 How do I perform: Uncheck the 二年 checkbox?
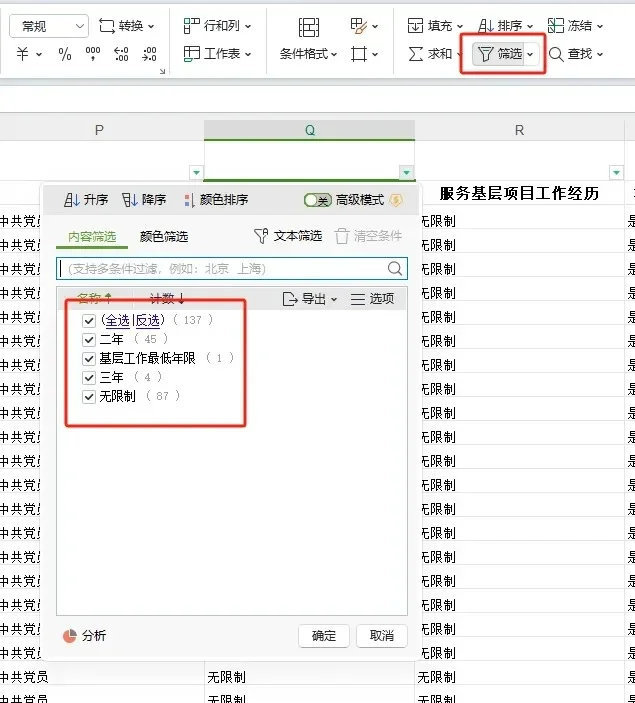89,340
